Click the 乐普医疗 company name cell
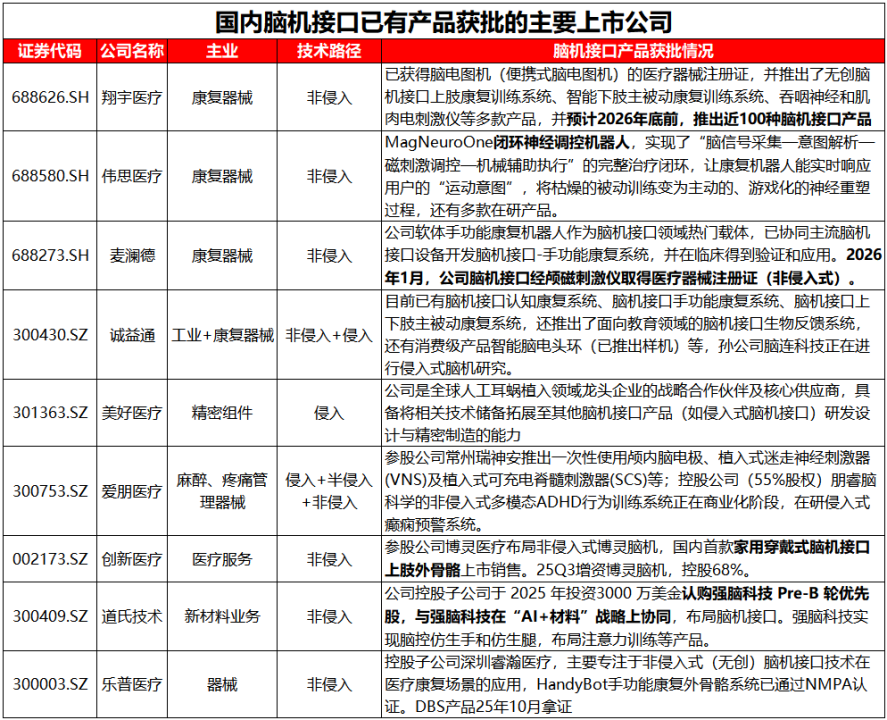The width and height of the screenshot is (887, 720). pos(131,684)
